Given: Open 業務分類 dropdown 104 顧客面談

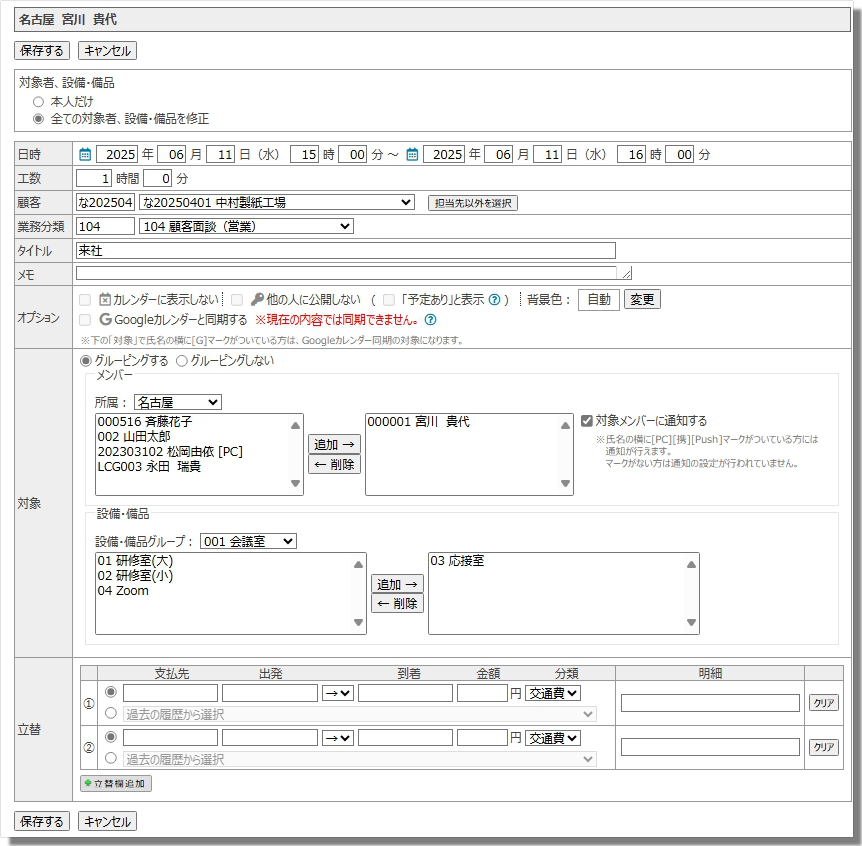Looking at the screenshot, I should (246, 226).
